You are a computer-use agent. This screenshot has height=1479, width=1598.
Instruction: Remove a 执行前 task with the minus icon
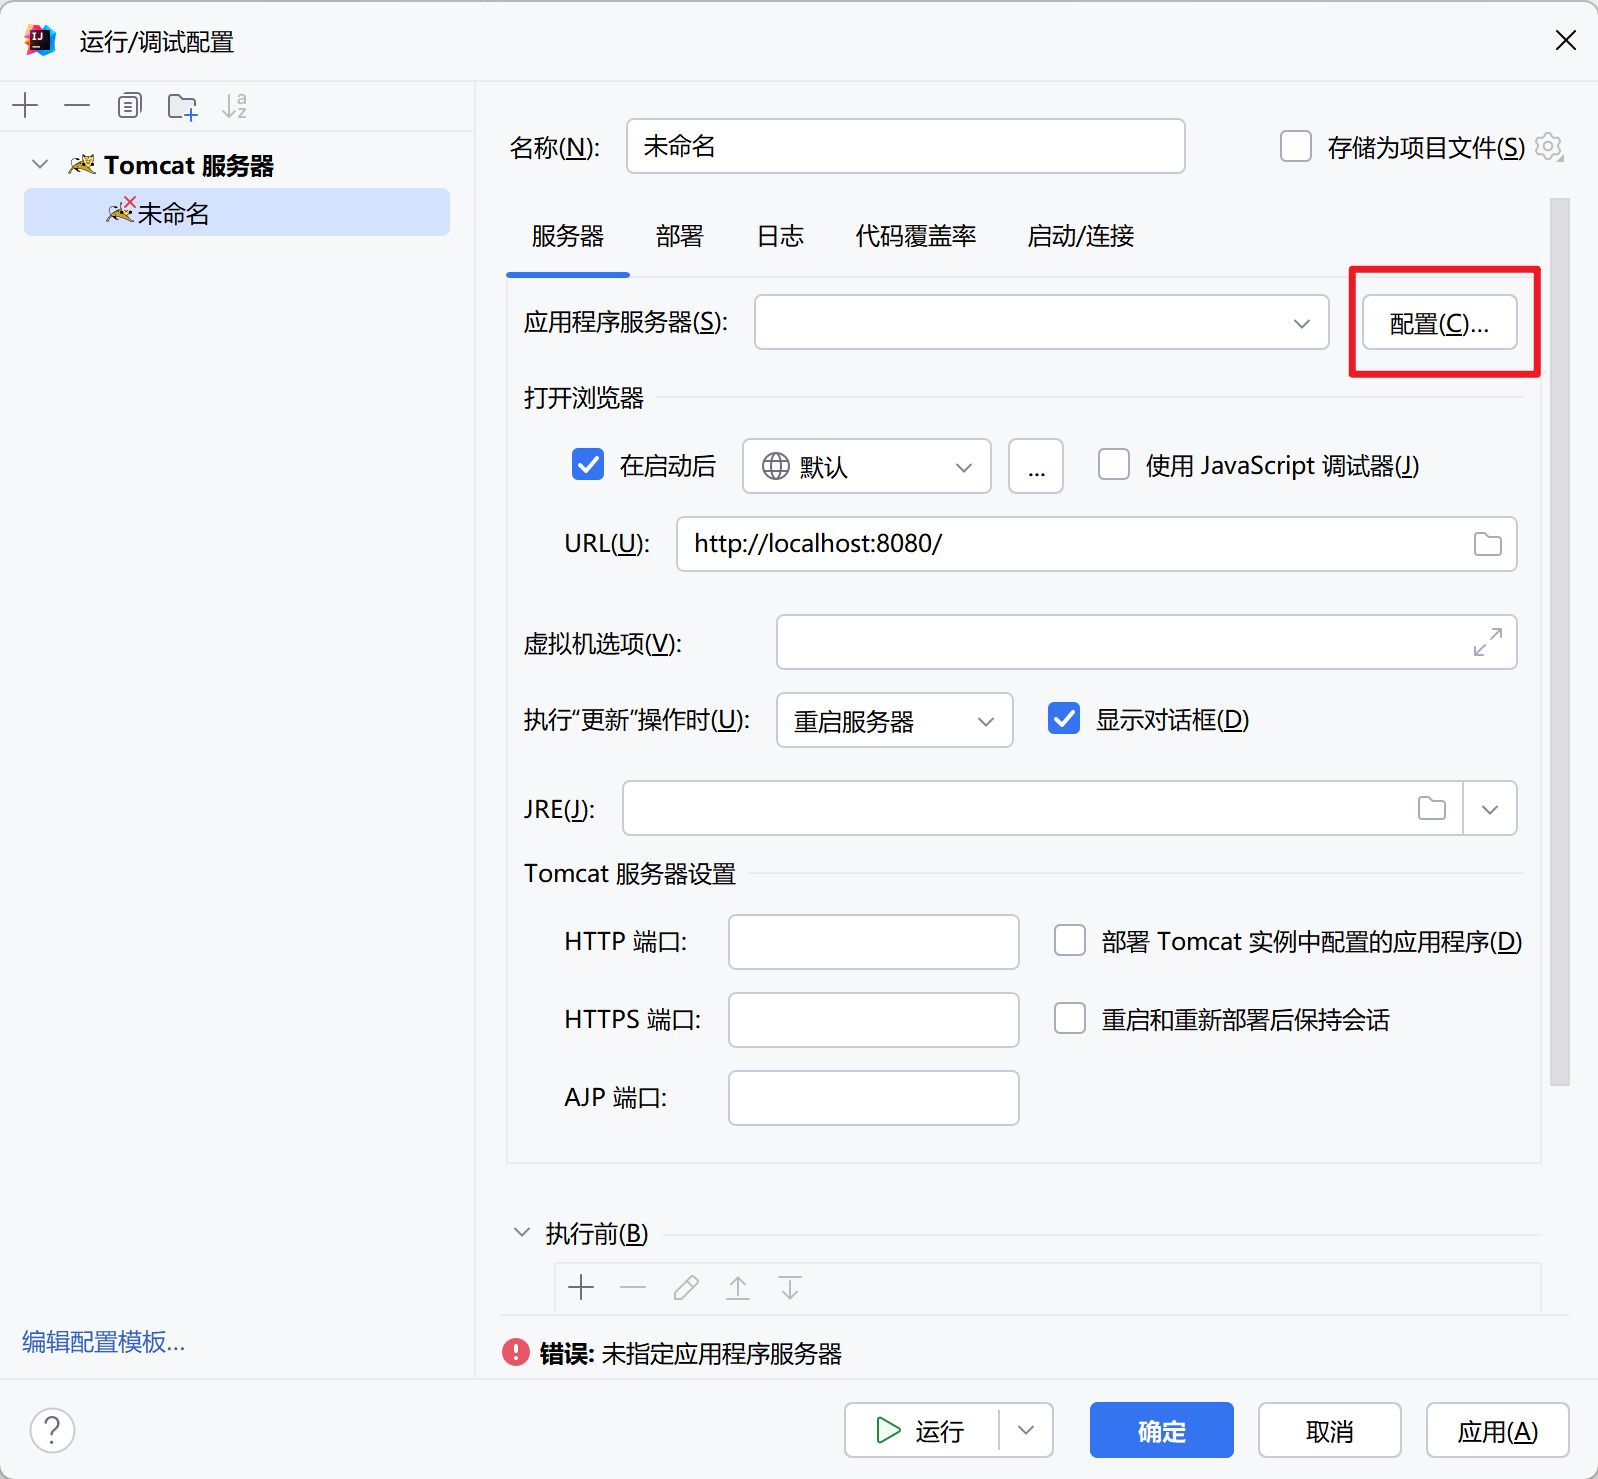click(x=633, y=1287)
